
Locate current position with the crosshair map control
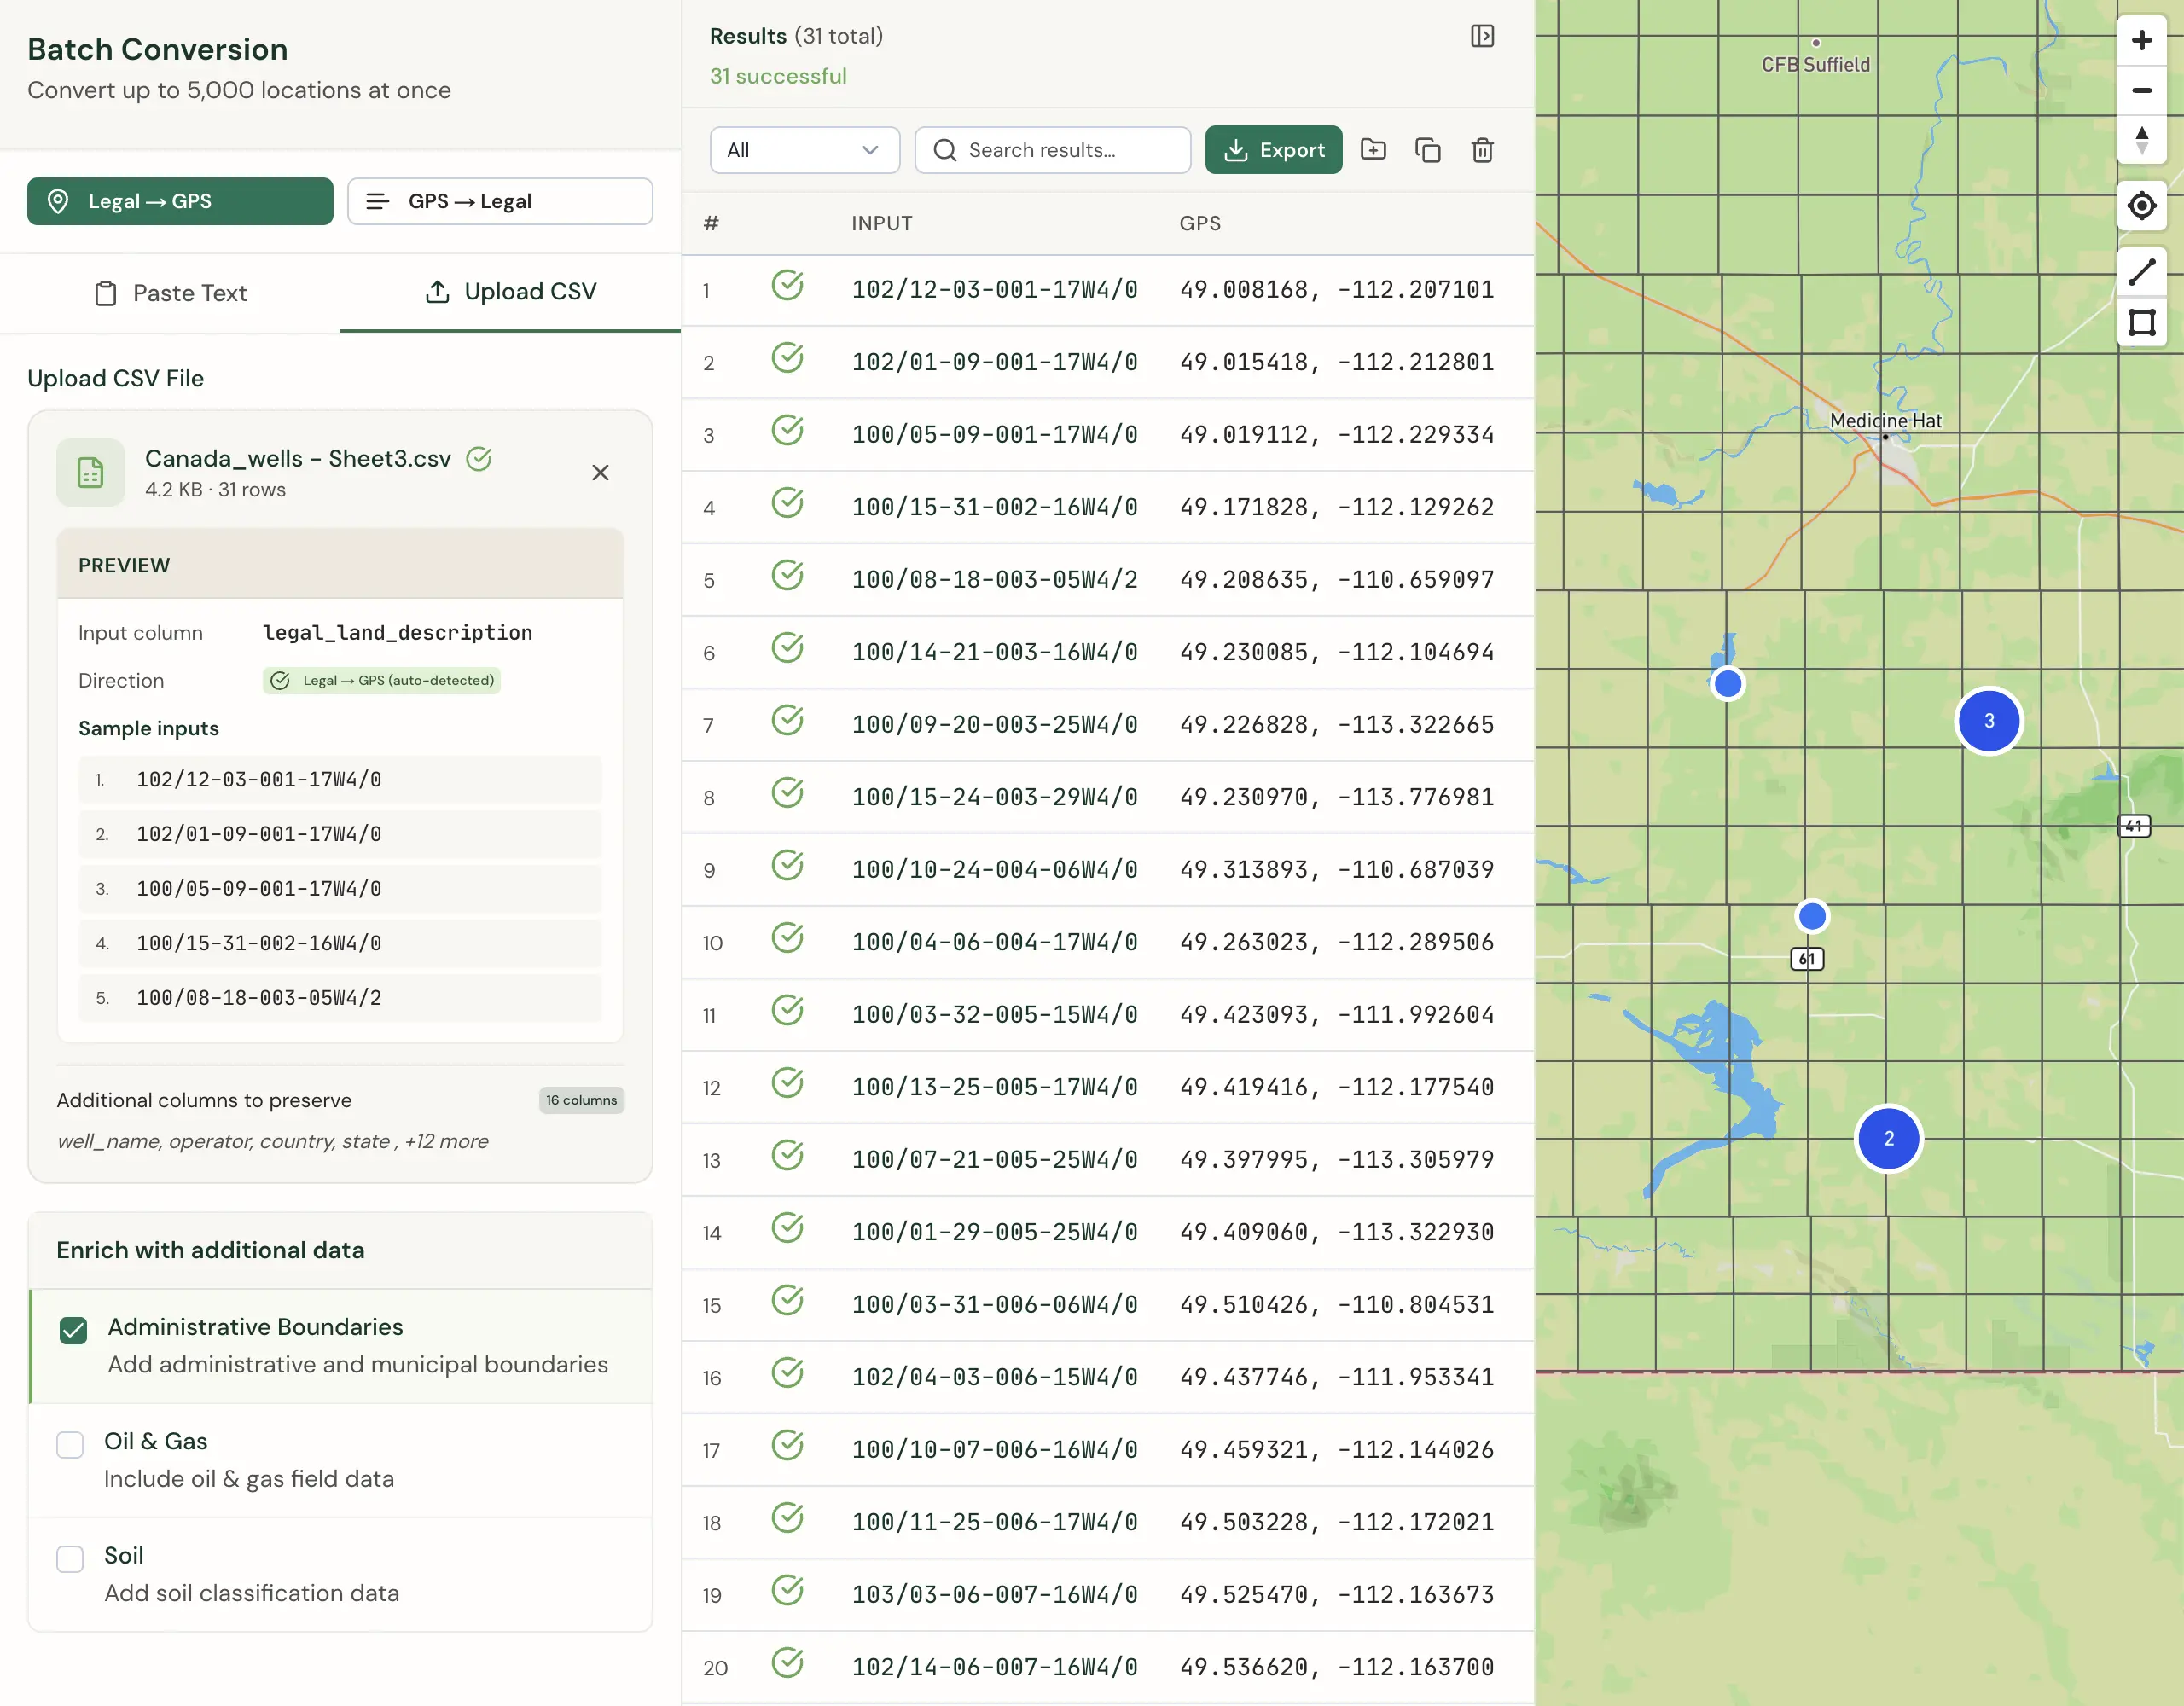click(2143, 206)
